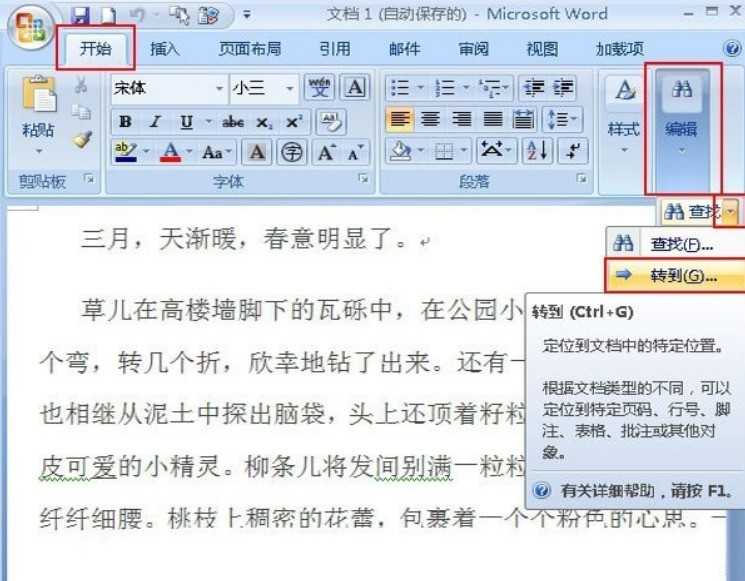Enable align left
The image size is (745, 581).
399,119
